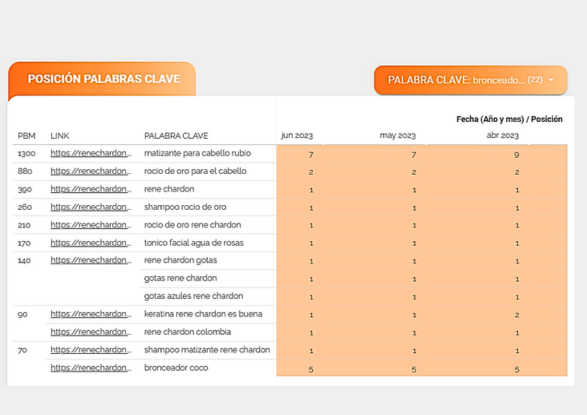Open link for tonico facial agua de rosas
Screen dimensions: 587x415
coord(91,243)
